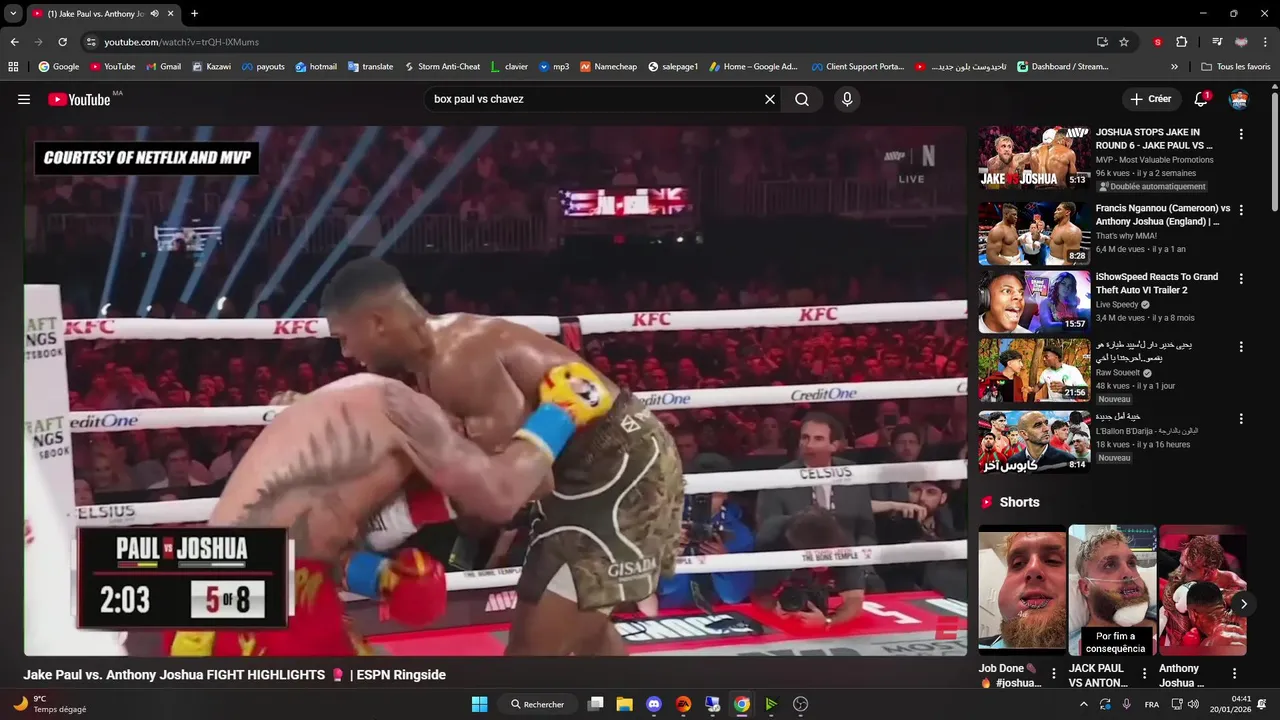Screen dimensions: 1280x720
Task: Open the apps grid in bookmarks bar
Action: (x=13, y=67)
